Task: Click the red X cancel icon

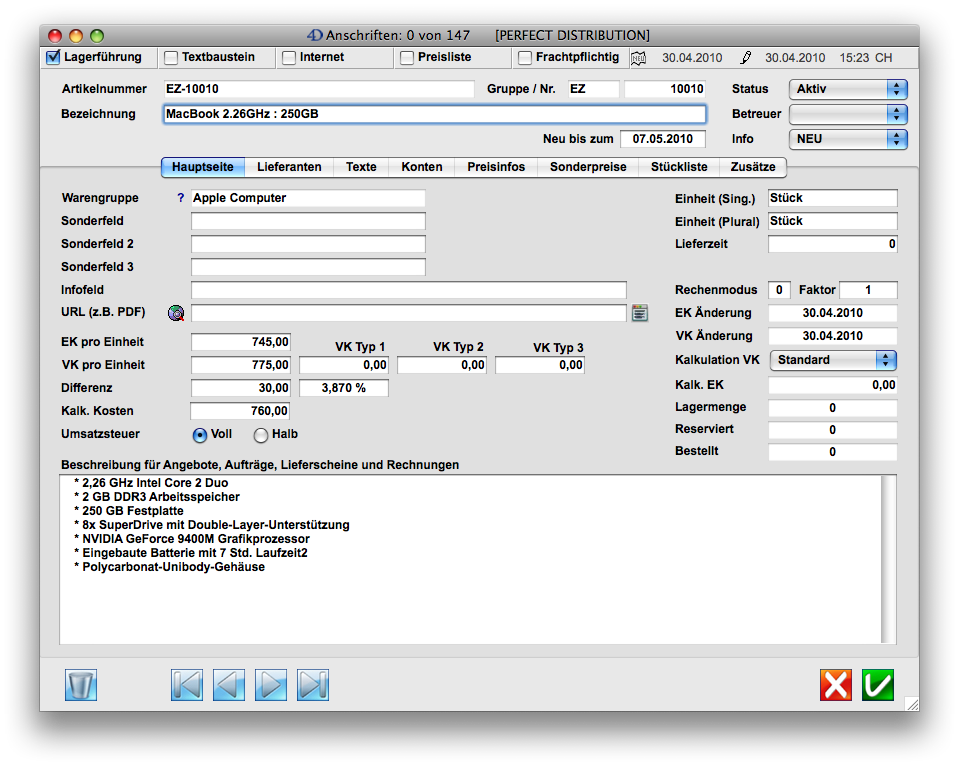Action: click(x=836, y=685)
